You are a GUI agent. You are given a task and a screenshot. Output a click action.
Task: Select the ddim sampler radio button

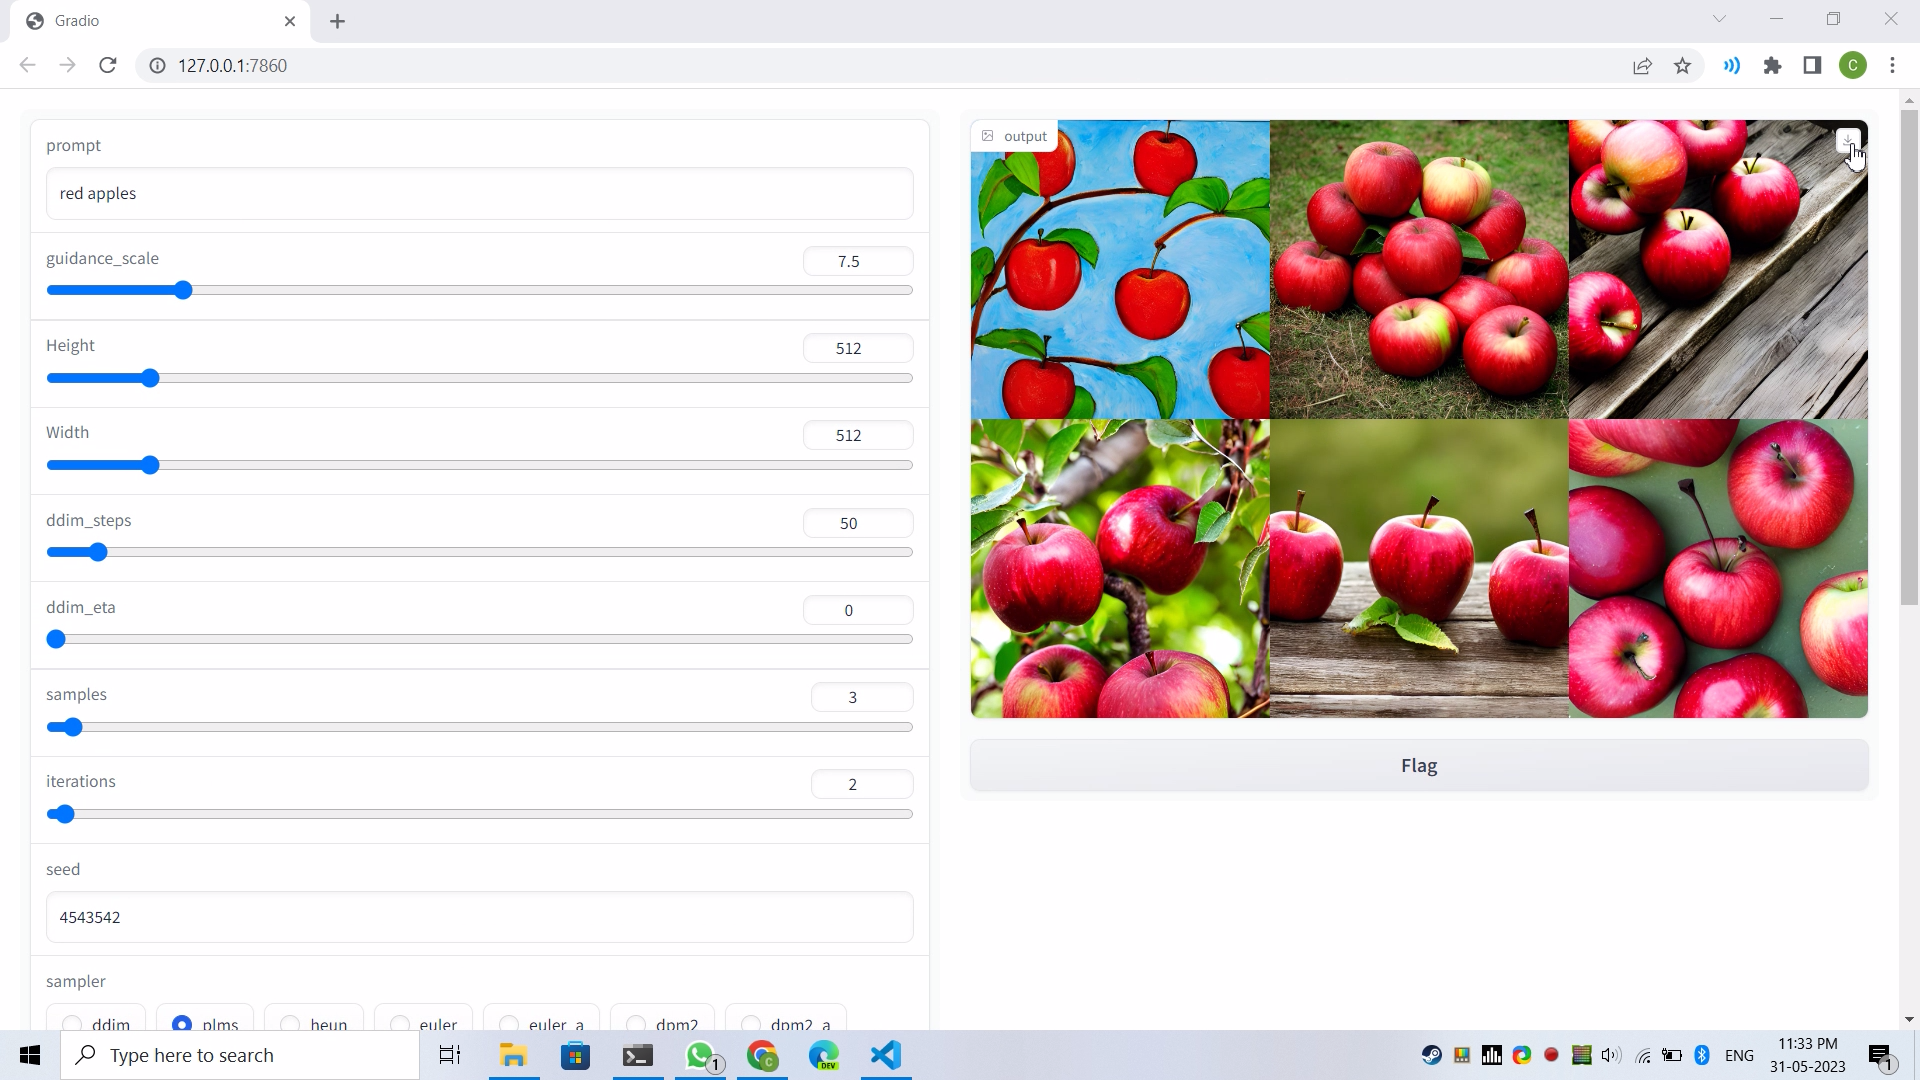point(72,1024)
